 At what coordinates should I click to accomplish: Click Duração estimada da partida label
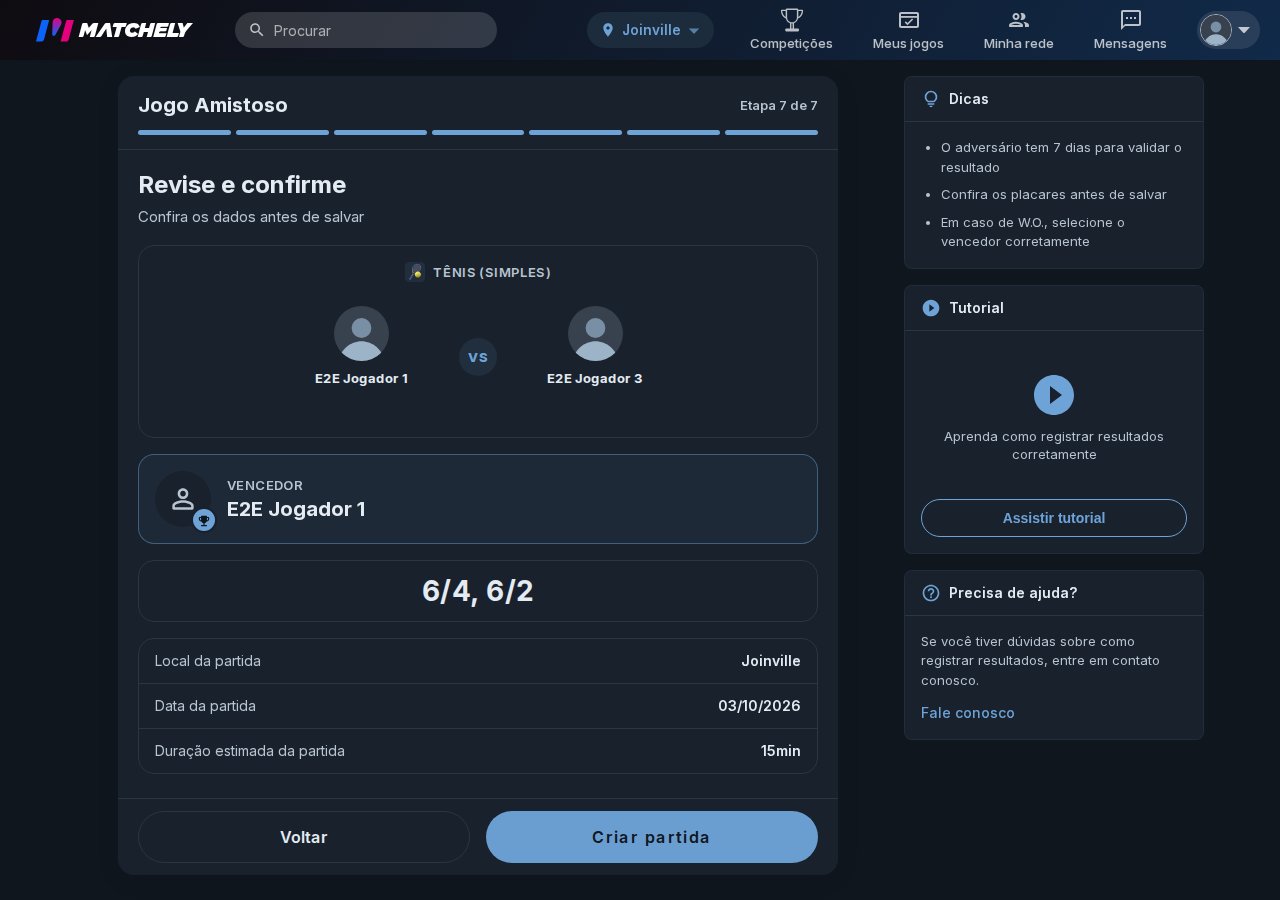pos(250,751)
